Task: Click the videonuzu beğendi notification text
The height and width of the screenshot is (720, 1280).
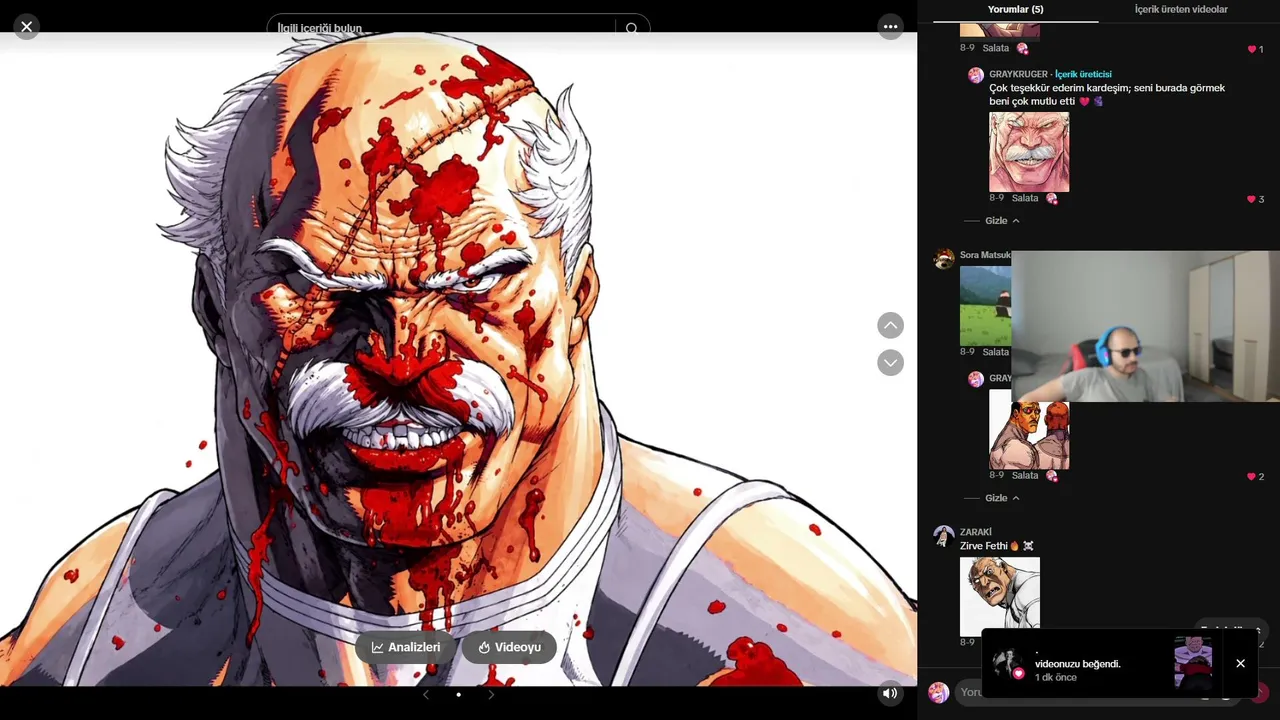Action: 1078,663
